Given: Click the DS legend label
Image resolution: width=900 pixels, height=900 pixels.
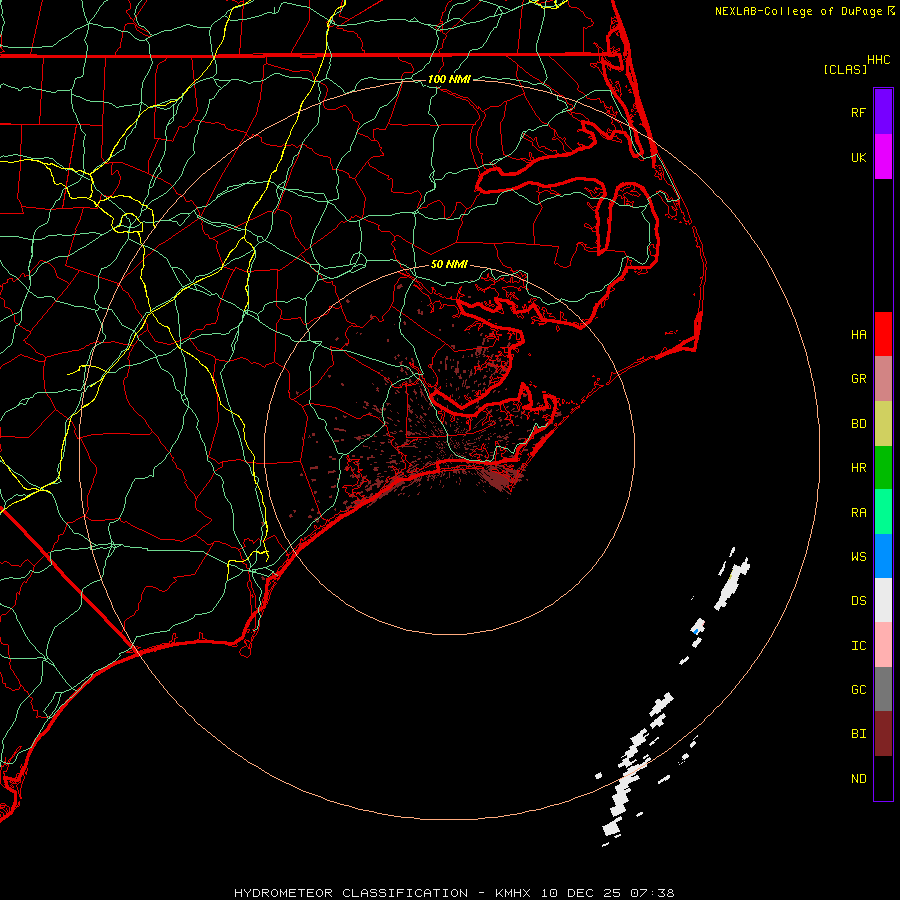Looking at the screenshot, I should pyautogui.click(x=858, y=601).
